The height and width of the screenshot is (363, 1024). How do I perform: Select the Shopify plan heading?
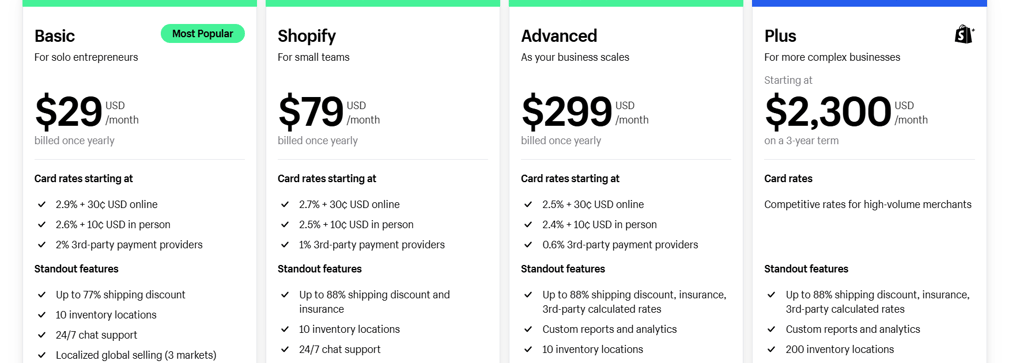[307, 35]
